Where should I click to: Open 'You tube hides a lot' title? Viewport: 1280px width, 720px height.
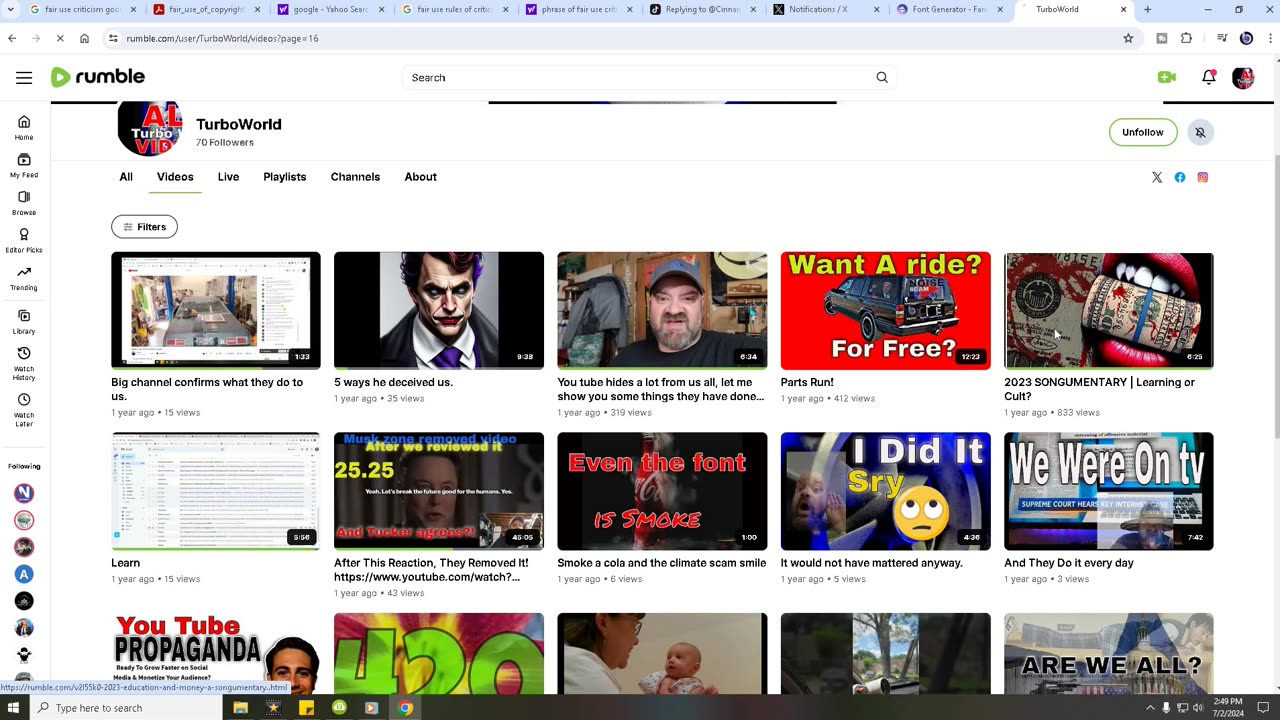[x=661, y=389]
